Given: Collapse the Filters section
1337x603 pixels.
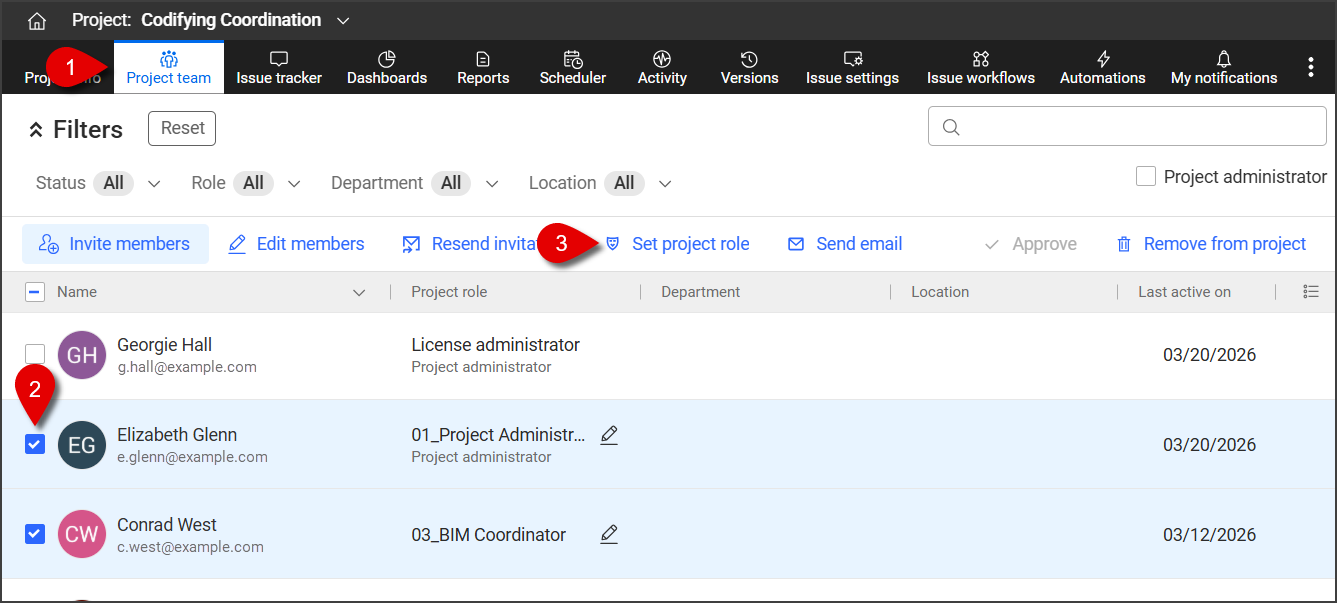Looking at the screenshot, I should pos(36,130).
